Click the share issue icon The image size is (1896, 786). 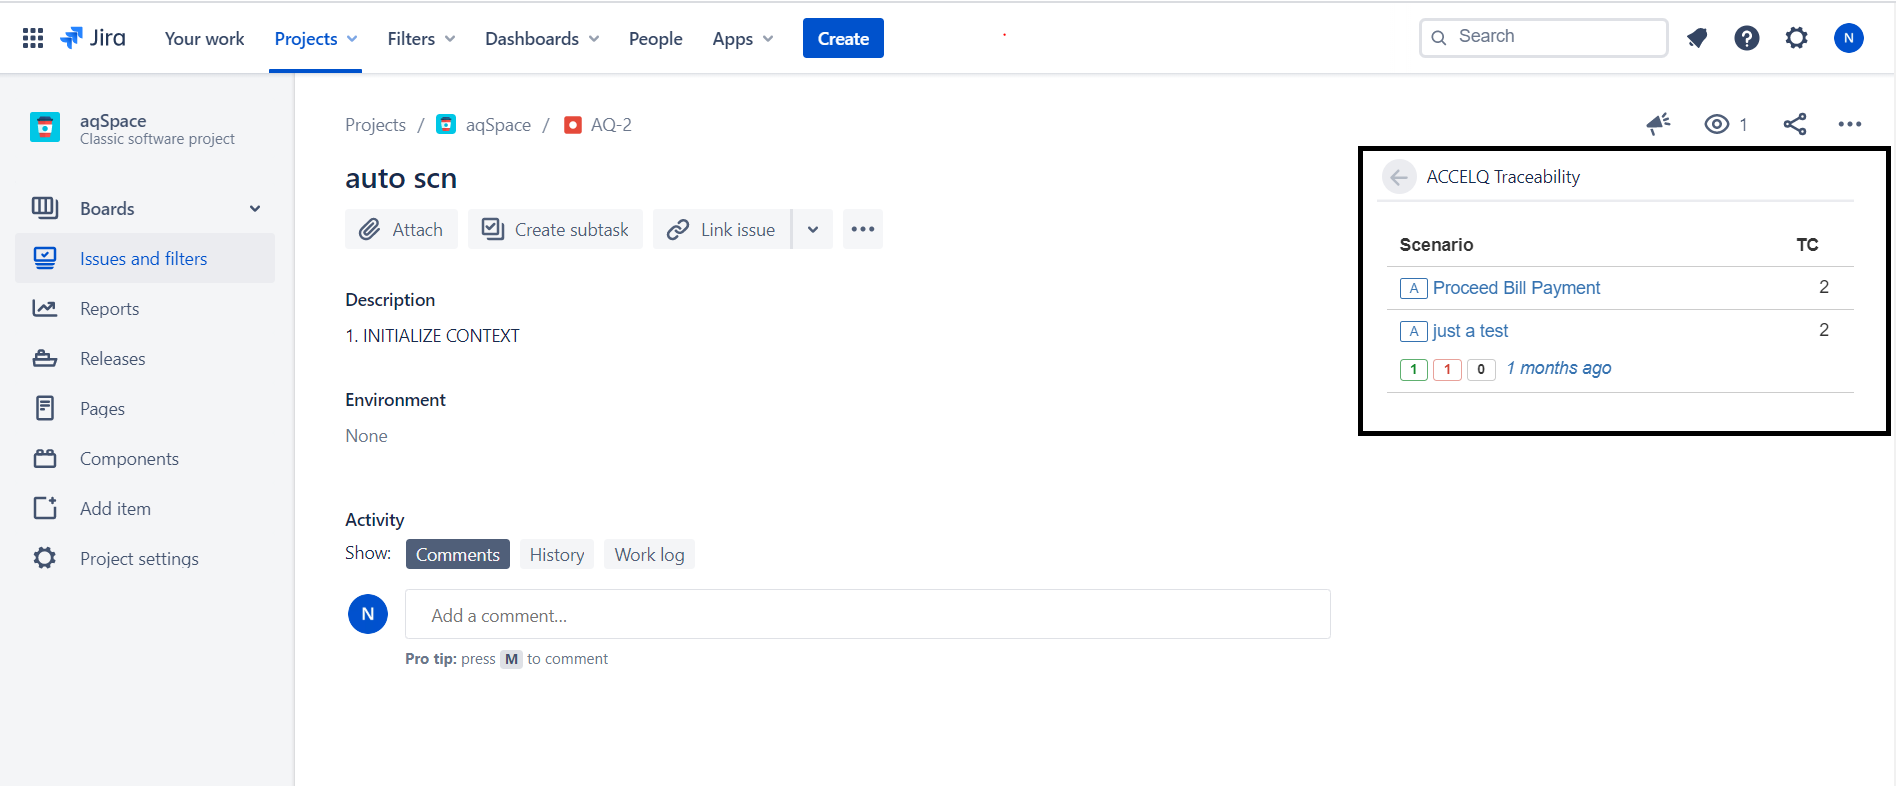pos(1795,124)
